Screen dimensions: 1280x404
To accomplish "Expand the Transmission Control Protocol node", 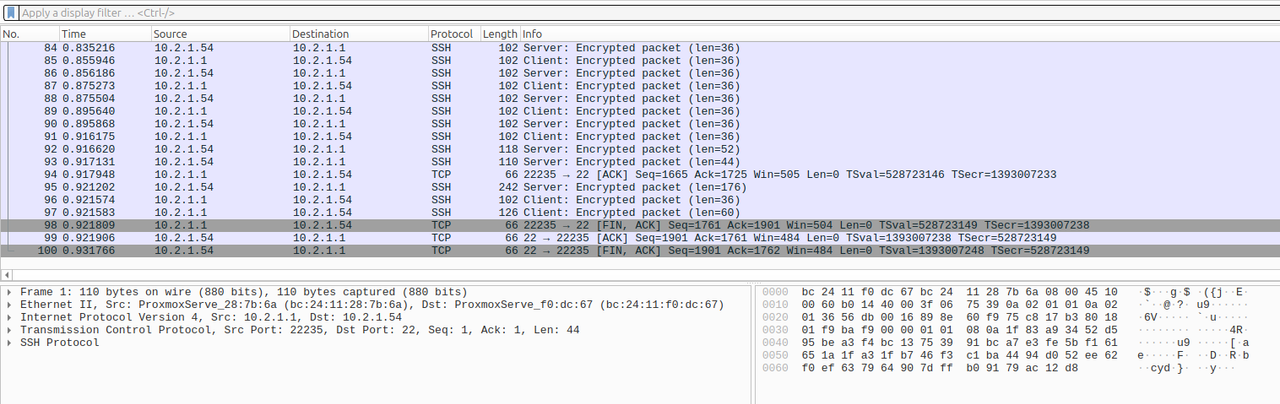I will coord(9,330).
